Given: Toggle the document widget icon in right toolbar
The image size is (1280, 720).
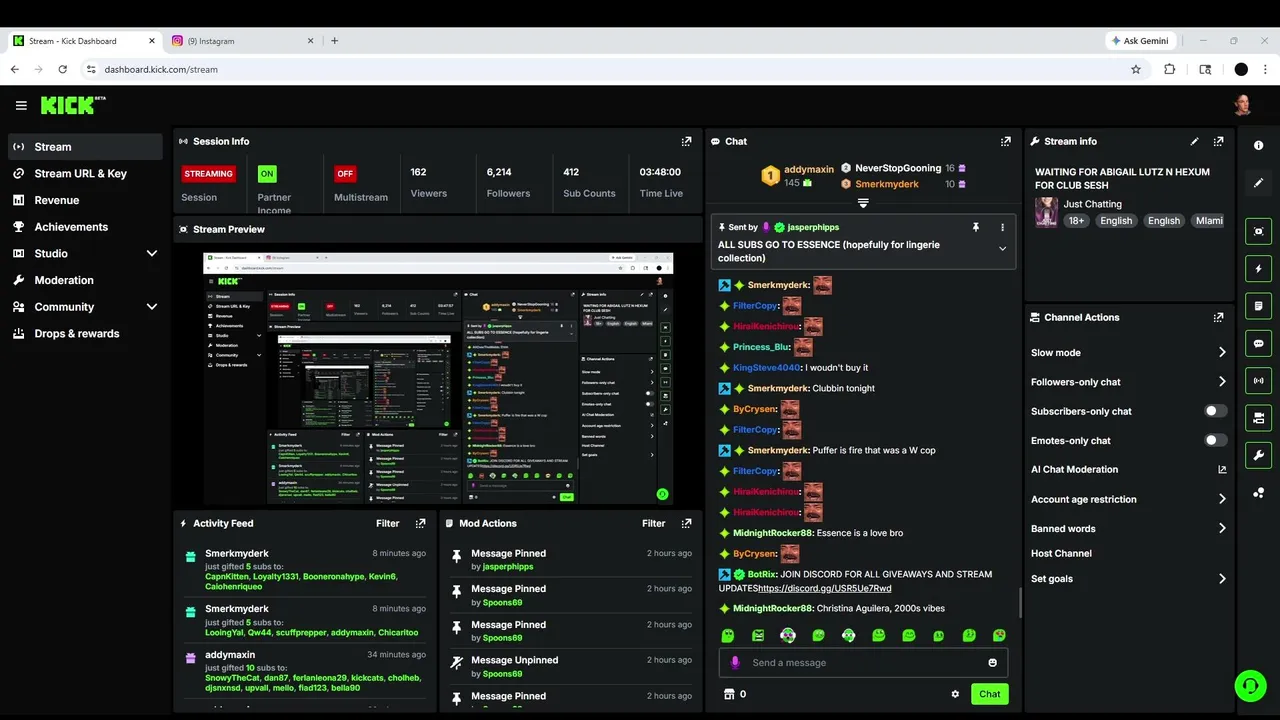Looking at the screenshot, I should (1258, 306).
